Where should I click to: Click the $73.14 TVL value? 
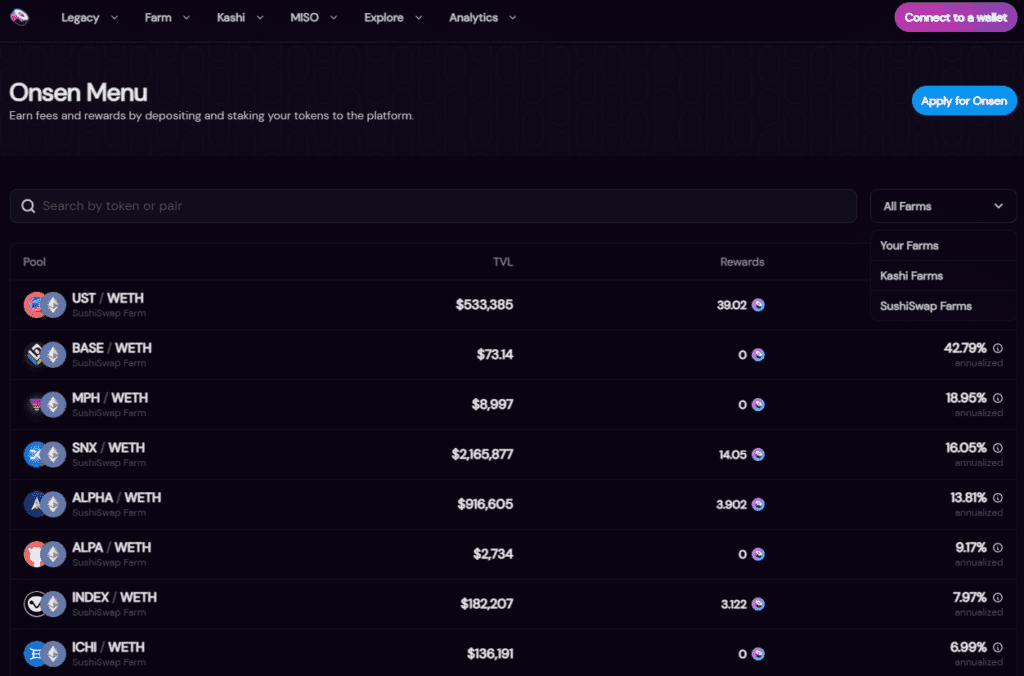click(495, 355)
